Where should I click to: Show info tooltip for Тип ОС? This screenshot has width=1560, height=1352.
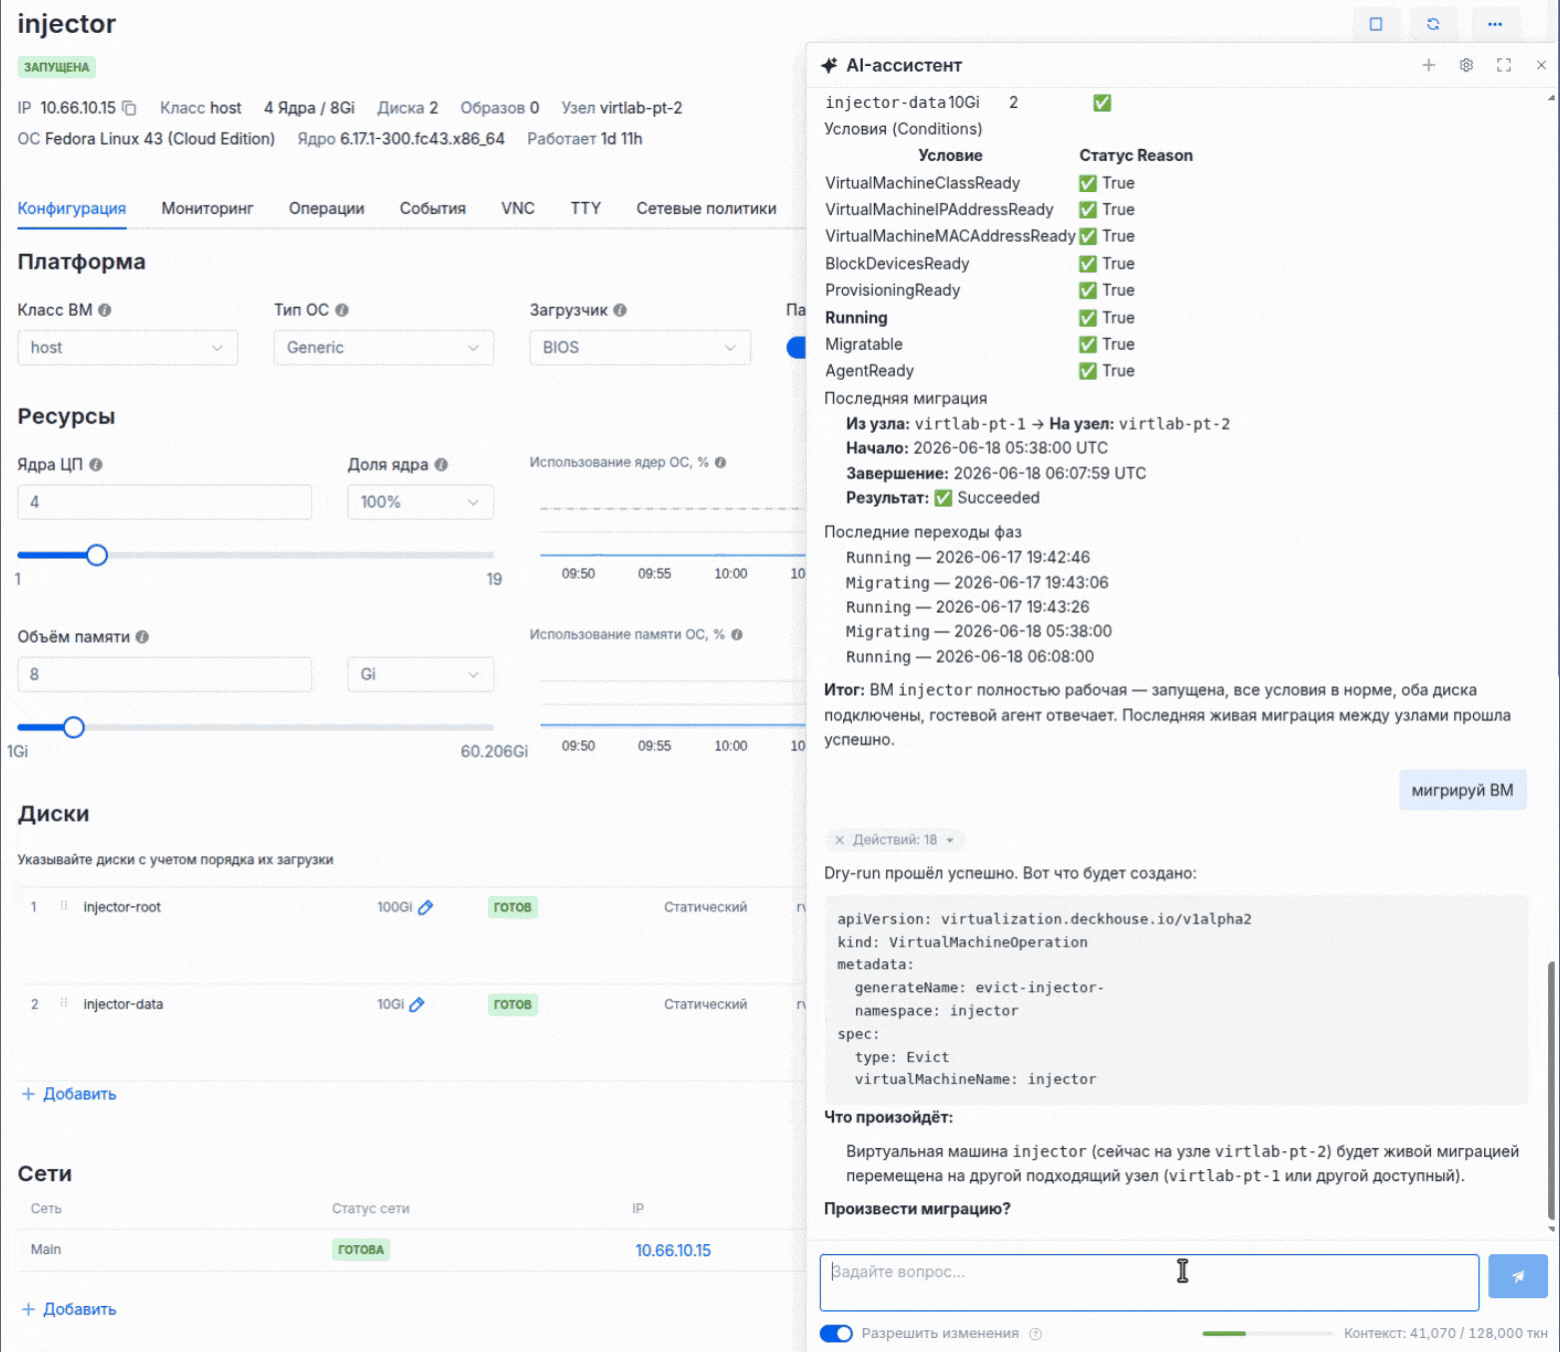(x=342, y=310)
